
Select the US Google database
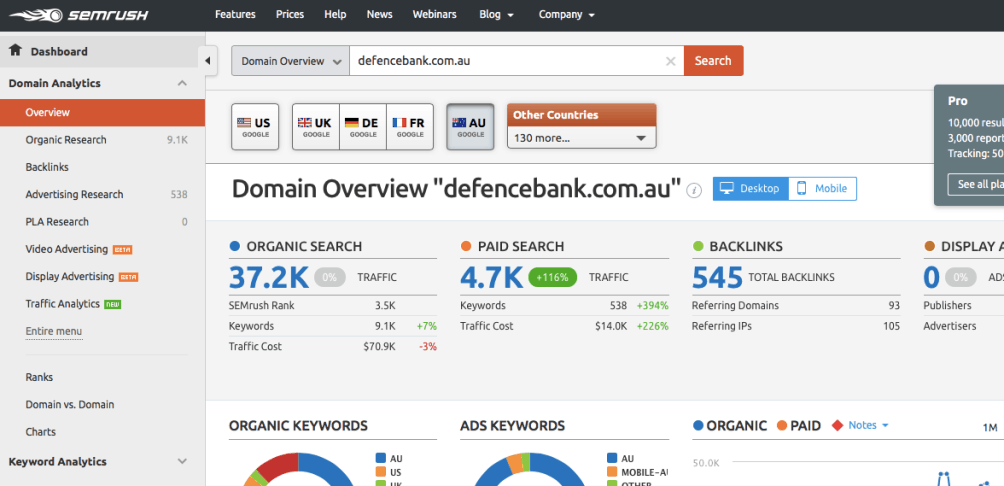[x=255, y=127]
